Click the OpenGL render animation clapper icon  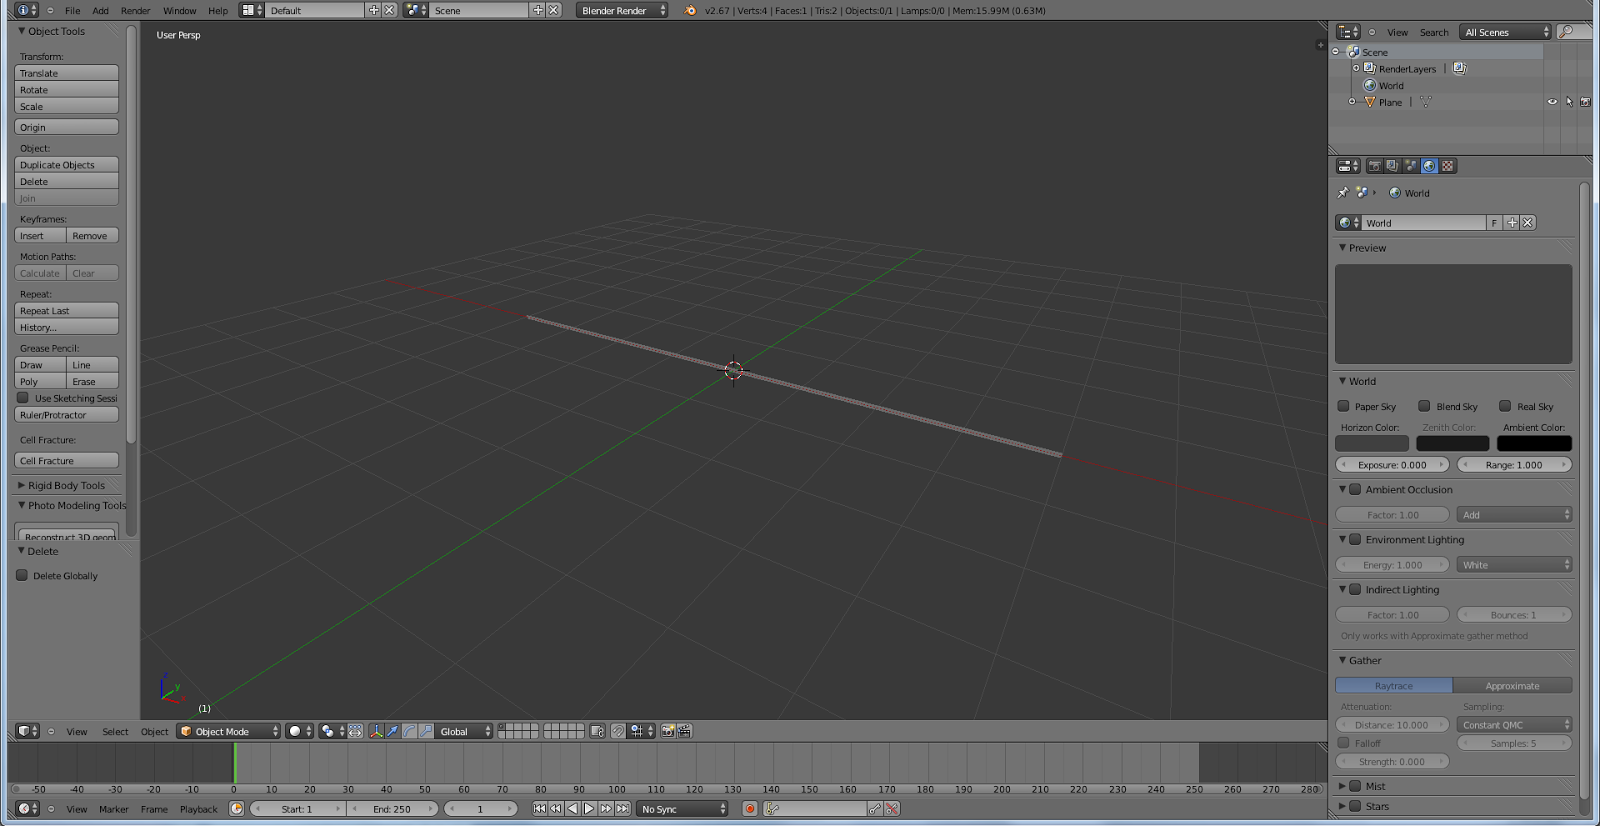pos(685,731)
